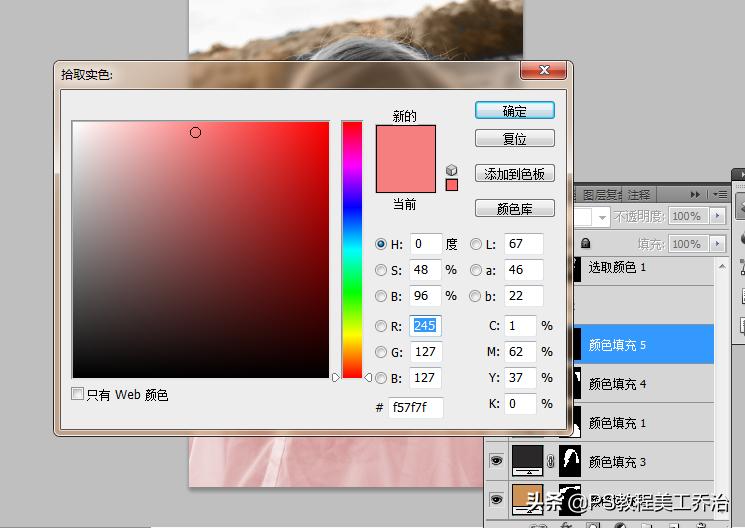
Task: Click the 添加到色板 button
Action: coord(515,173)
